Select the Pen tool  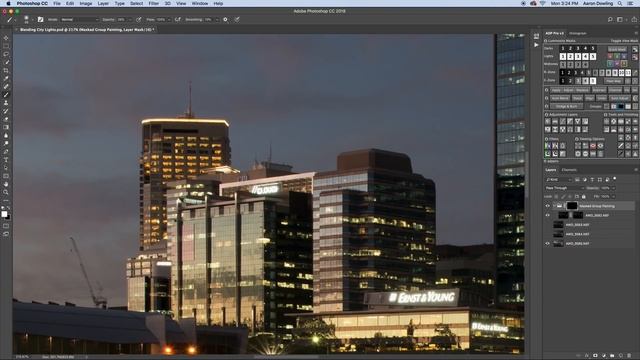pos(6,152)
